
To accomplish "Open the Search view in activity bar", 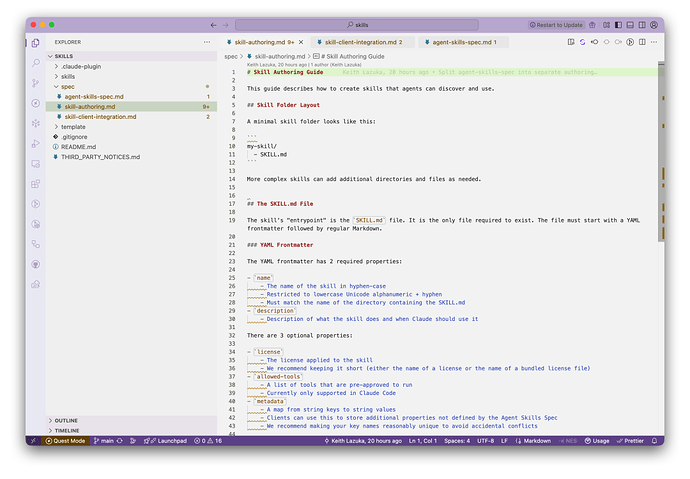I will pyautogui.click(x=36, y=62).
